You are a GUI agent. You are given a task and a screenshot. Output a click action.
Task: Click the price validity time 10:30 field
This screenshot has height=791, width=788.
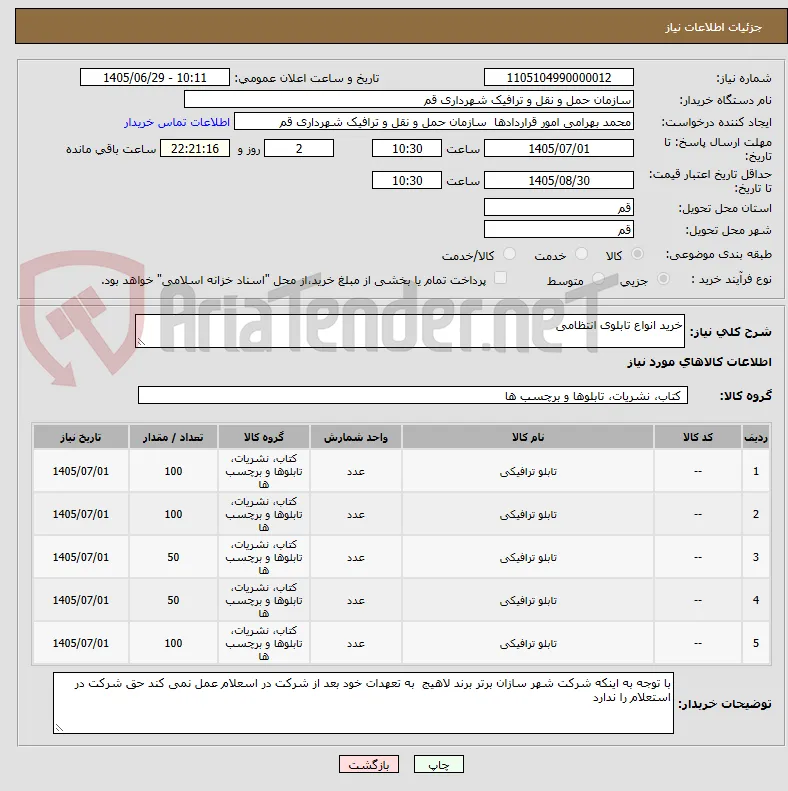point(407,181)
